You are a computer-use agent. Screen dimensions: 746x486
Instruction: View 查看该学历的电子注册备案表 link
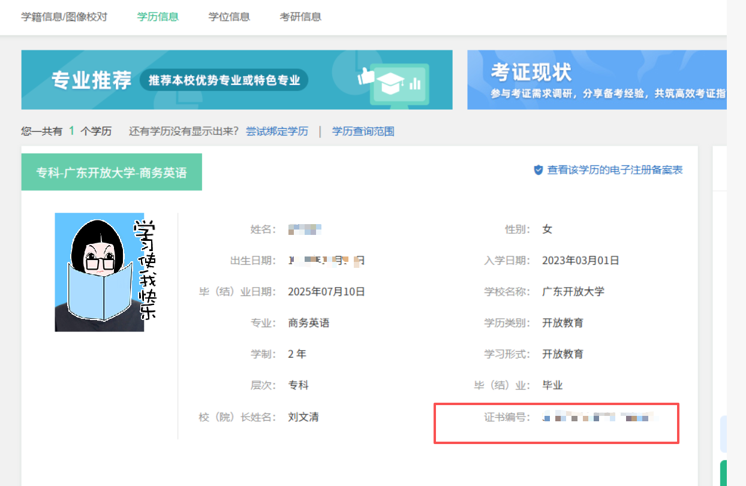(614, 171)
